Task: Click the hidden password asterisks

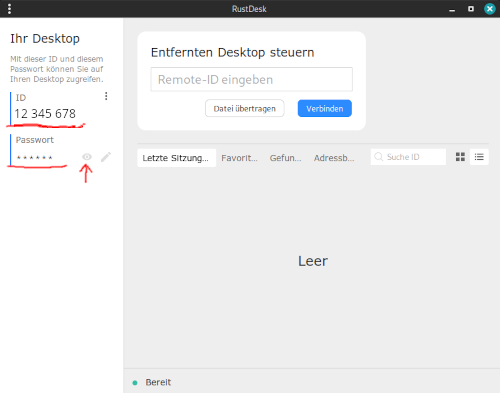Action: [x=34, y=157]
